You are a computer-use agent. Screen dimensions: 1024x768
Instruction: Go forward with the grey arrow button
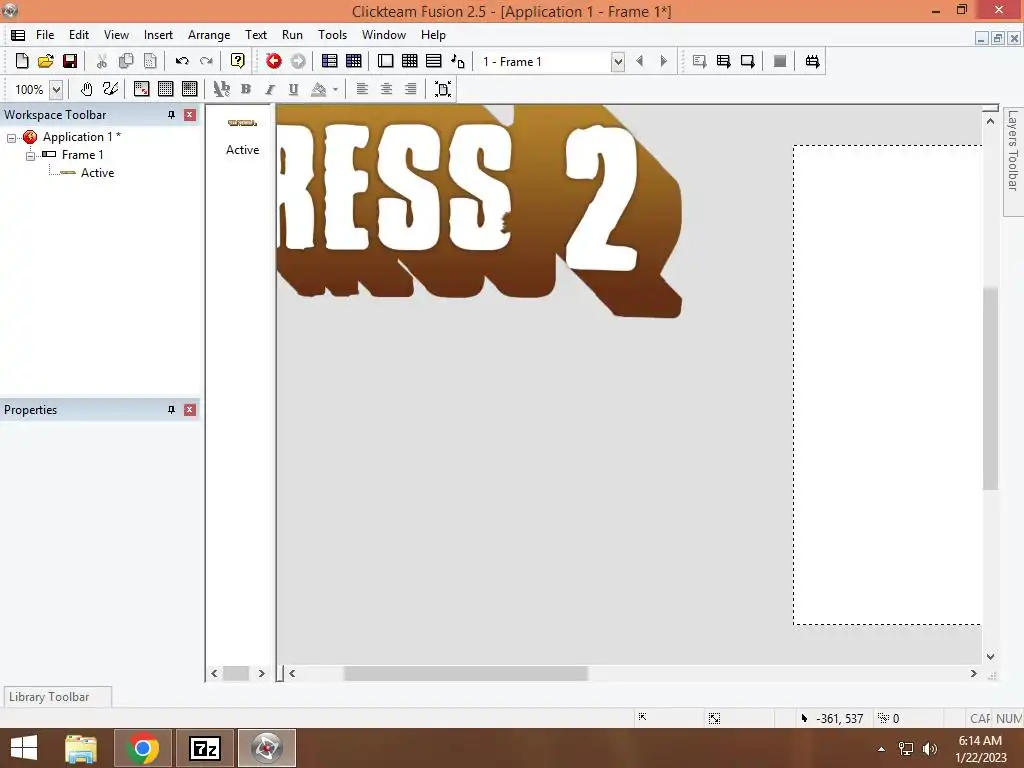[x=298, y=61]
